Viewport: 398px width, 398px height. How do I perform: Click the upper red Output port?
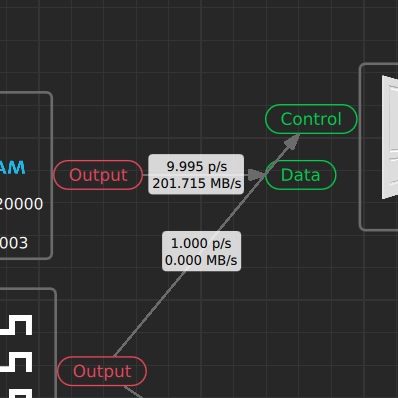98,175
